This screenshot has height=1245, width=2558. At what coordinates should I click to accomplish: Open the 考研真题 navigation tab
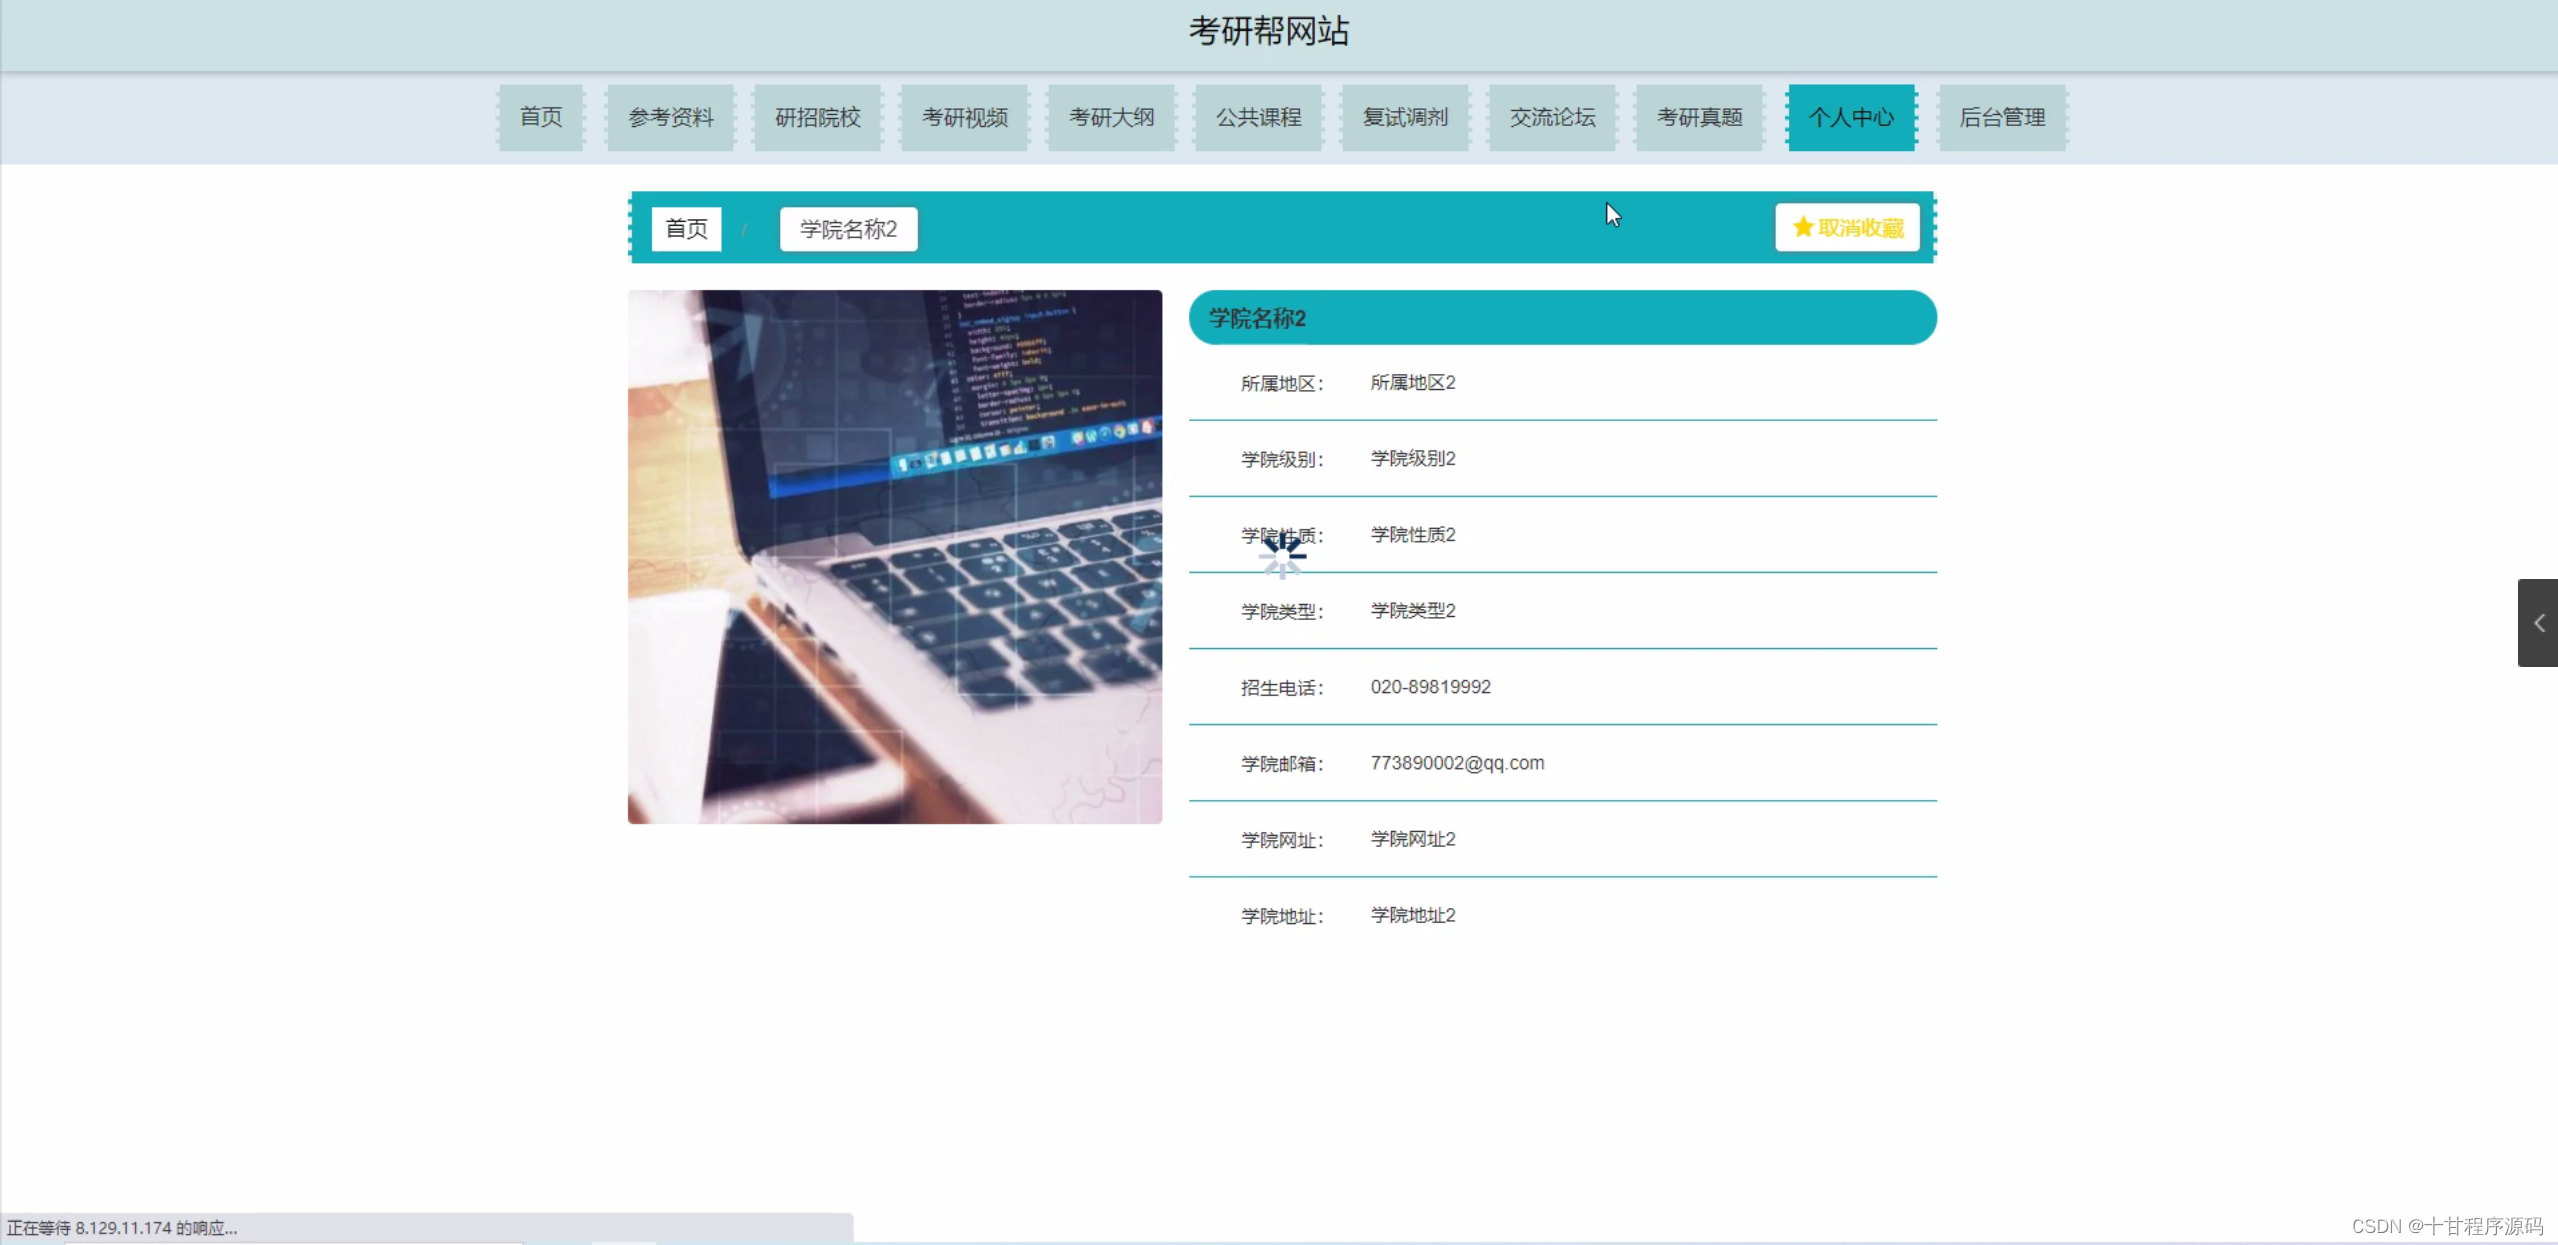pos(1698,117)
